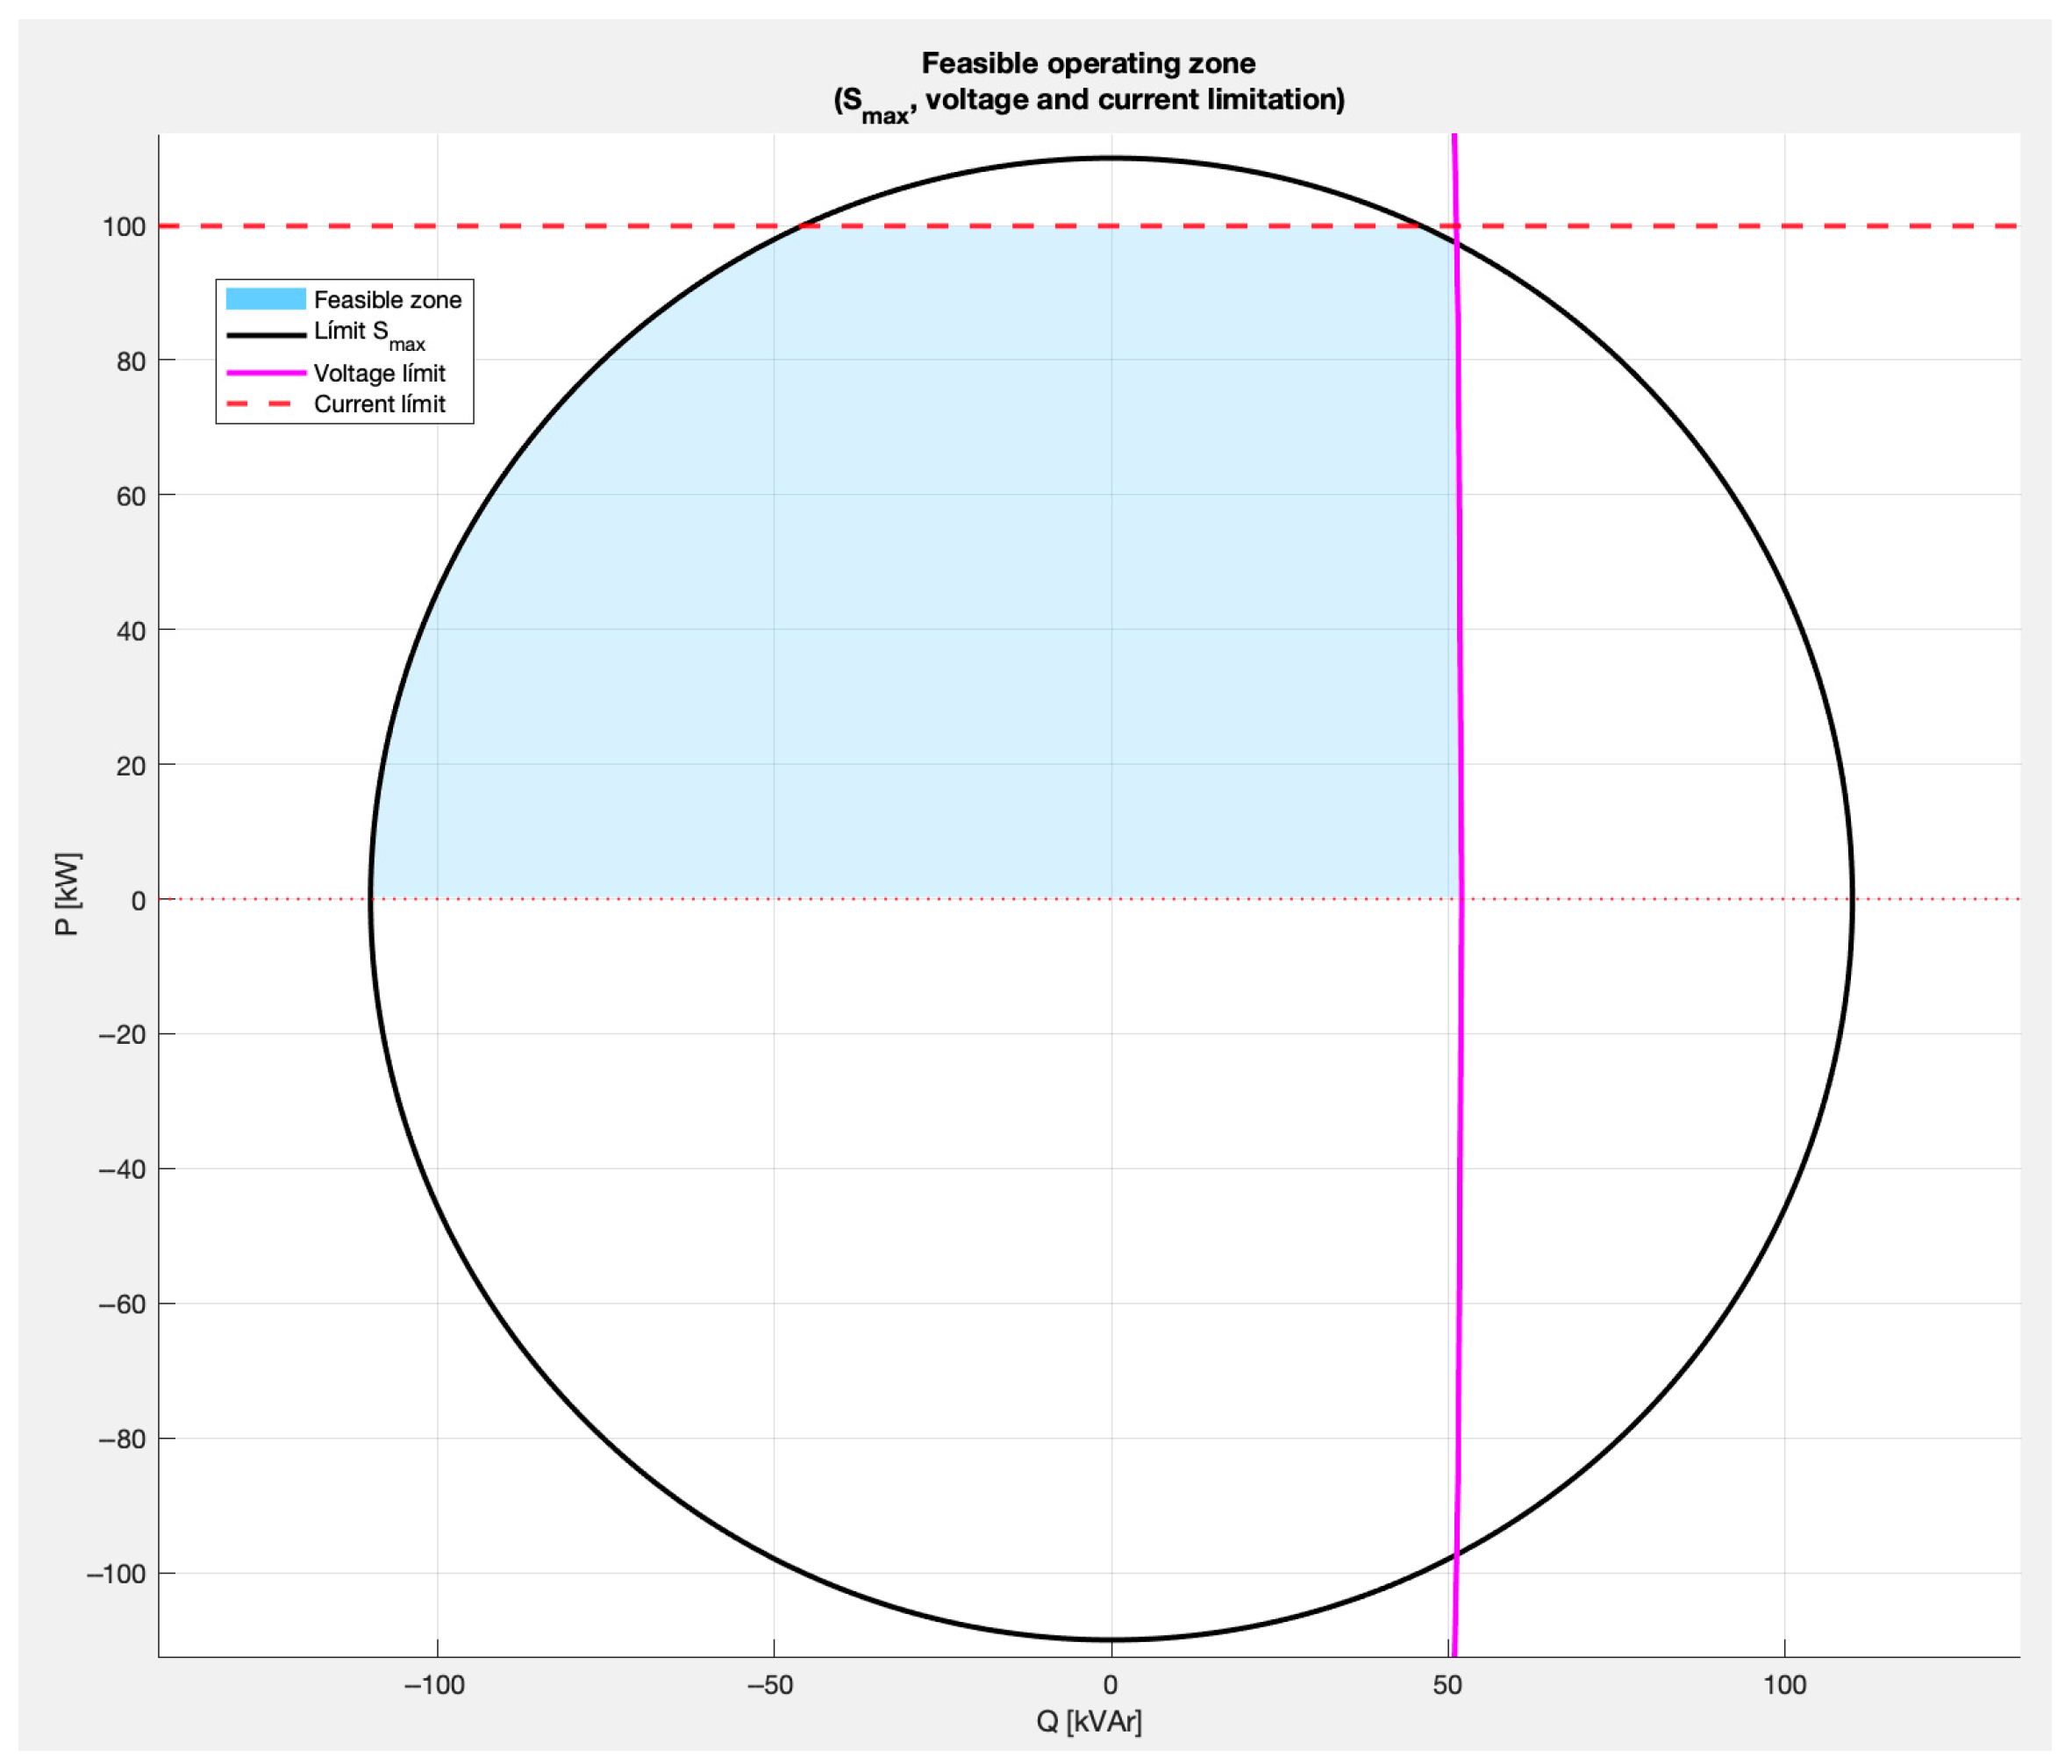Click the bottom of the black Smax circle

1110,1639
